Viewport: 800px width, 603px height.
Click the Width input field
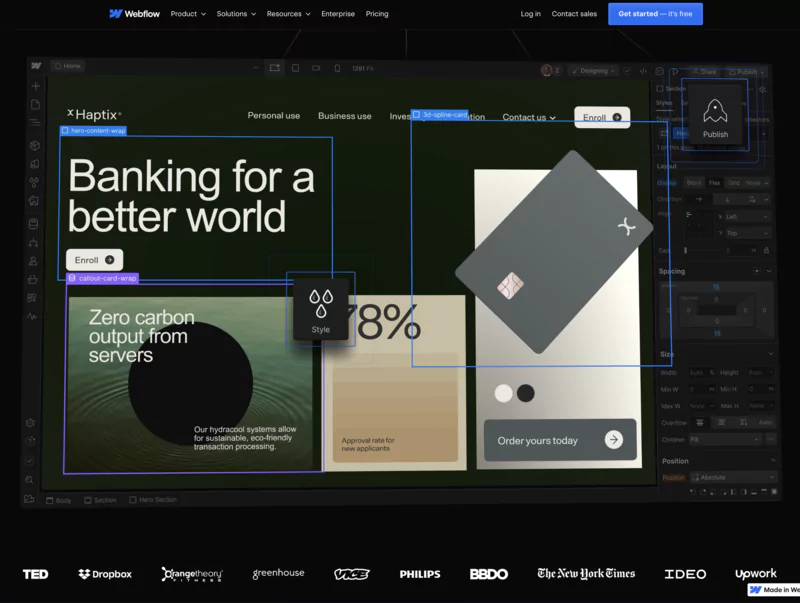(702, 373)
